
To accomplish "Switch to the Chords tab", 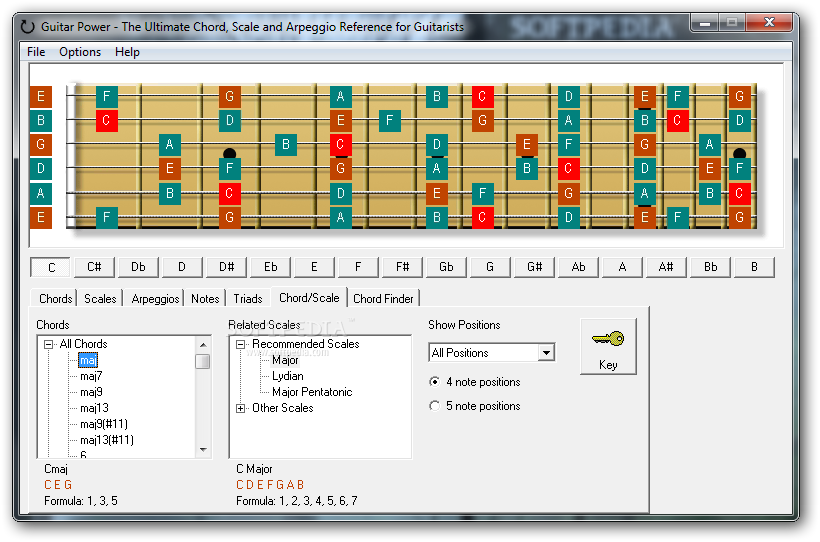I will (55, 299).
